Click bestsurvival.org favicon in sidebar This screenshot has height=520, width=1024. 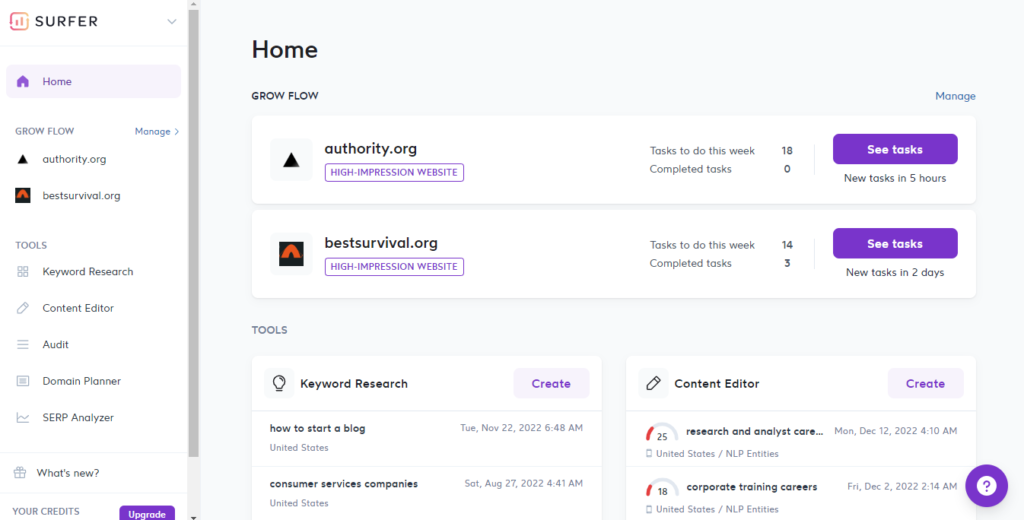click(23, 195)
